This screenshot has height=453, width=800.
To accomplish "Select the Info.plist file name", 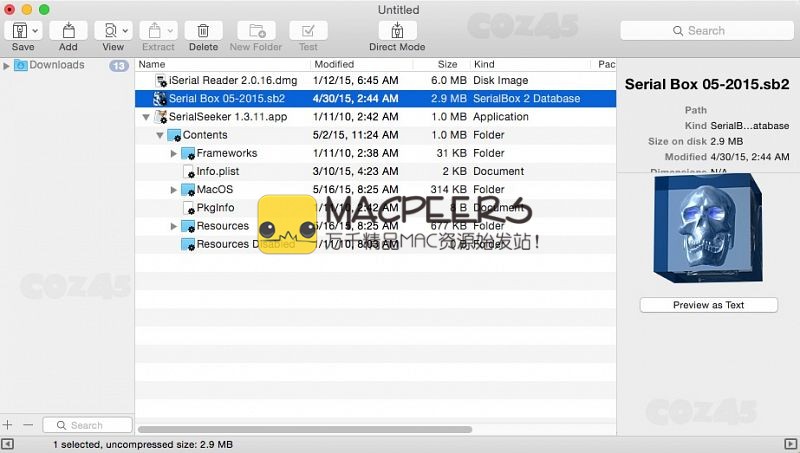I will click(218, 171).
